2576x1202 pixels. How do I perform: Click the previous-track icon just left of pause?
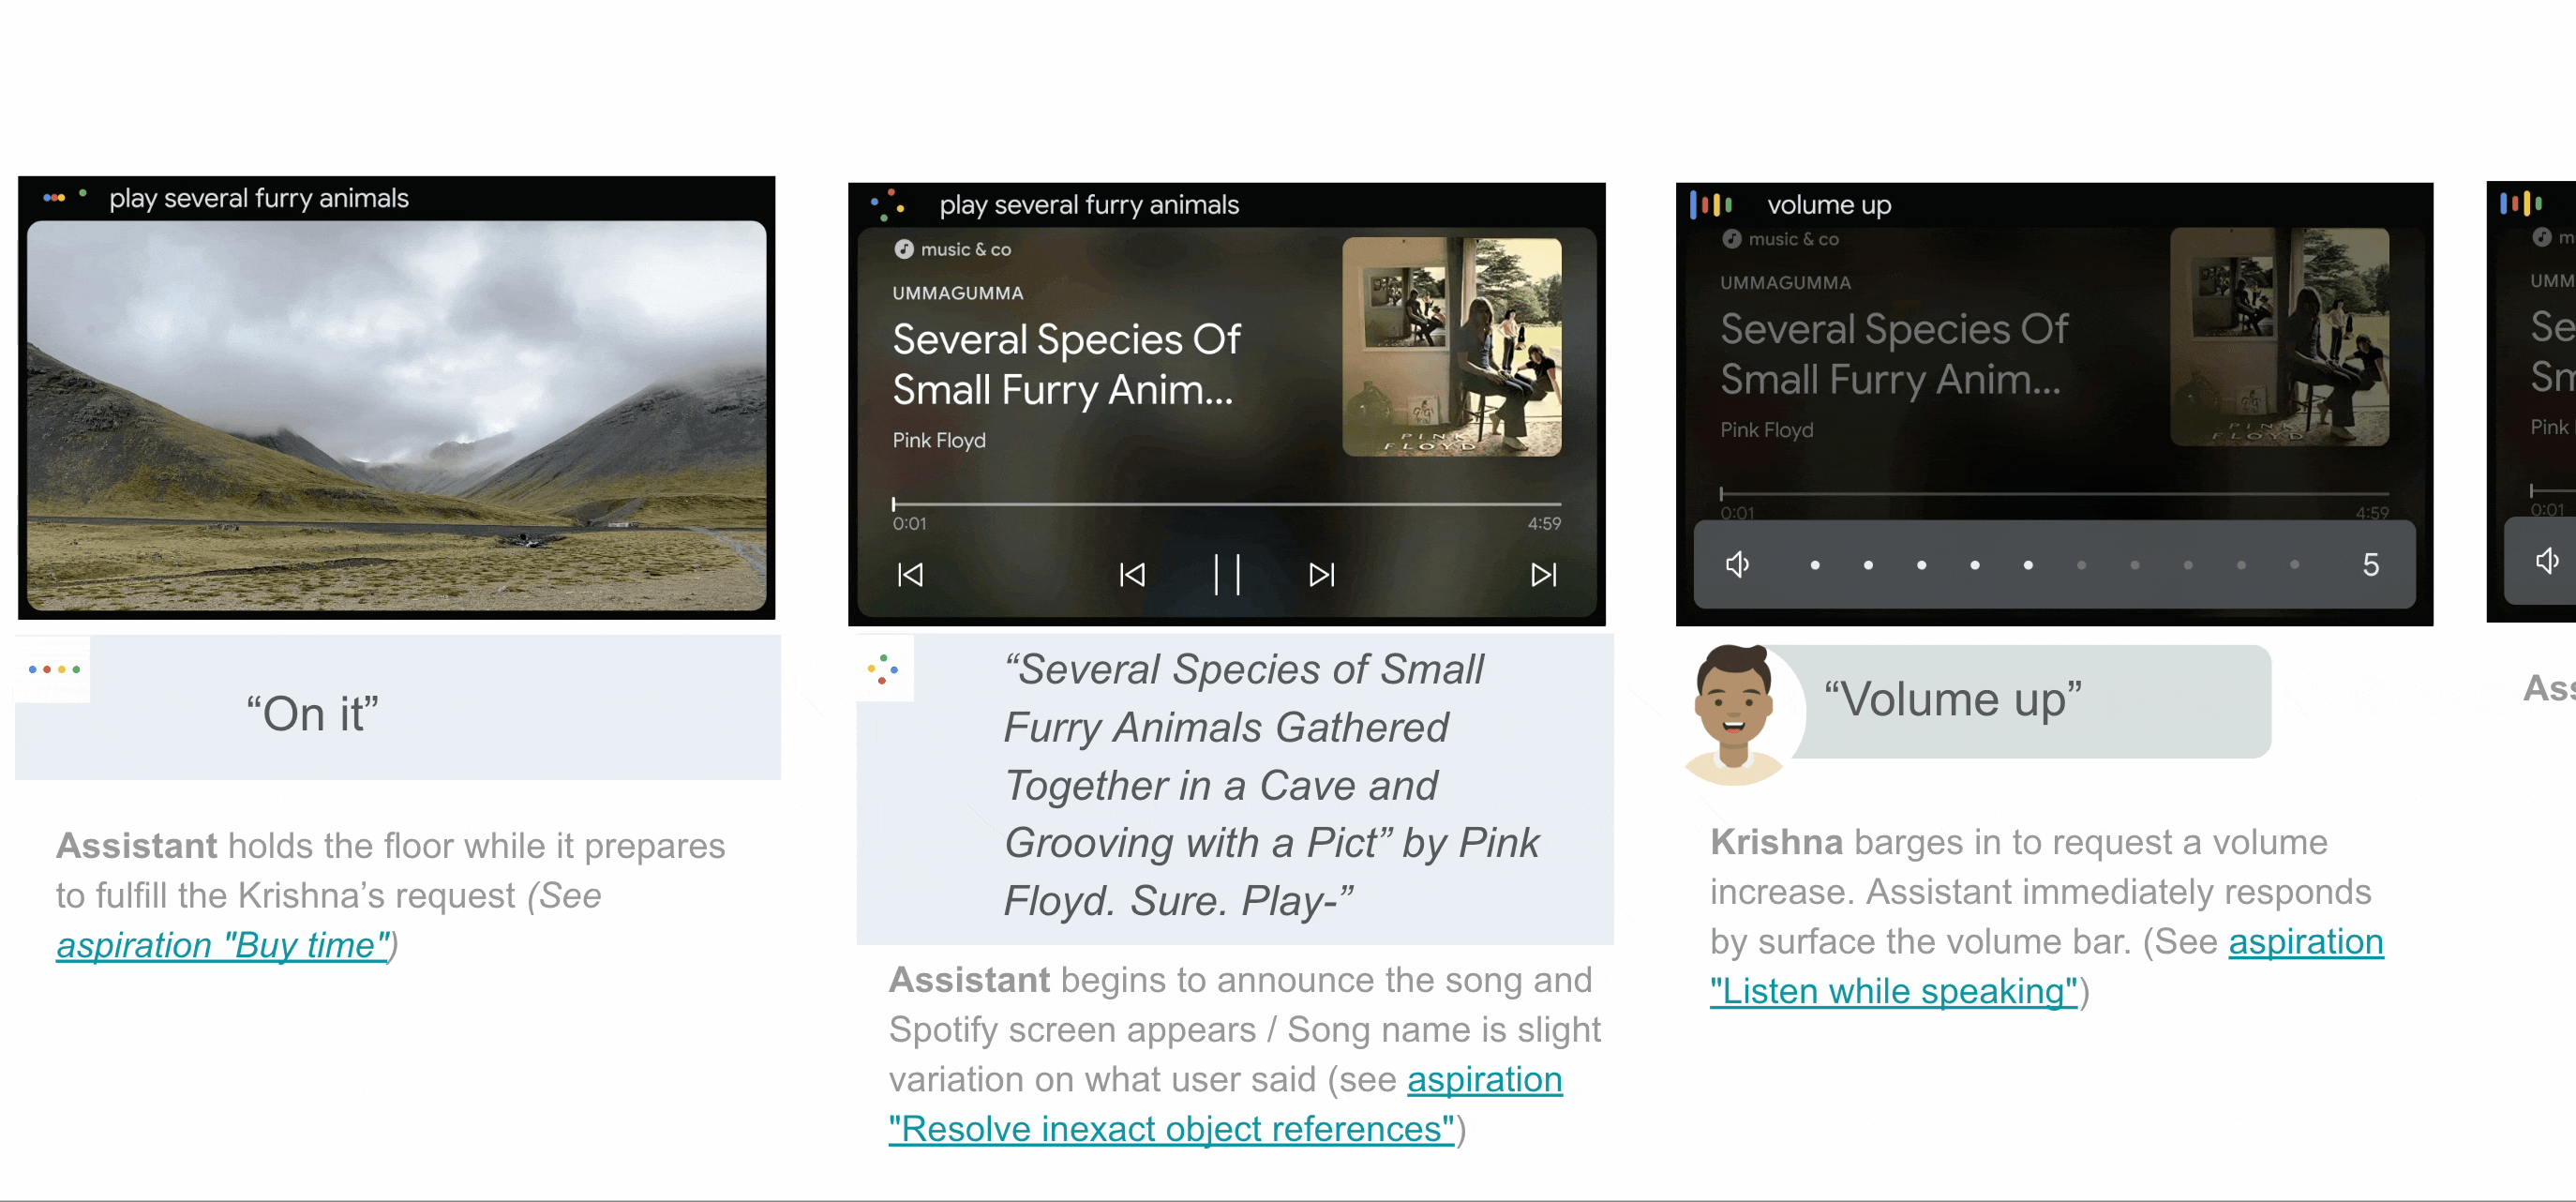(1132, 575)
